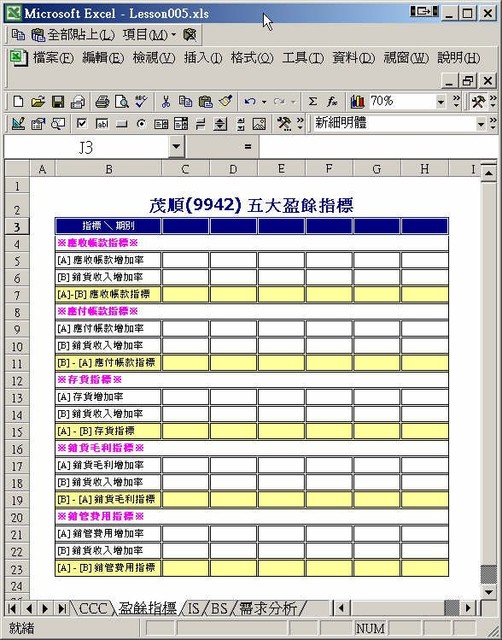Click the formula bar equals button
This screenshot has width=502, height=640.
(x=247, y=147)
